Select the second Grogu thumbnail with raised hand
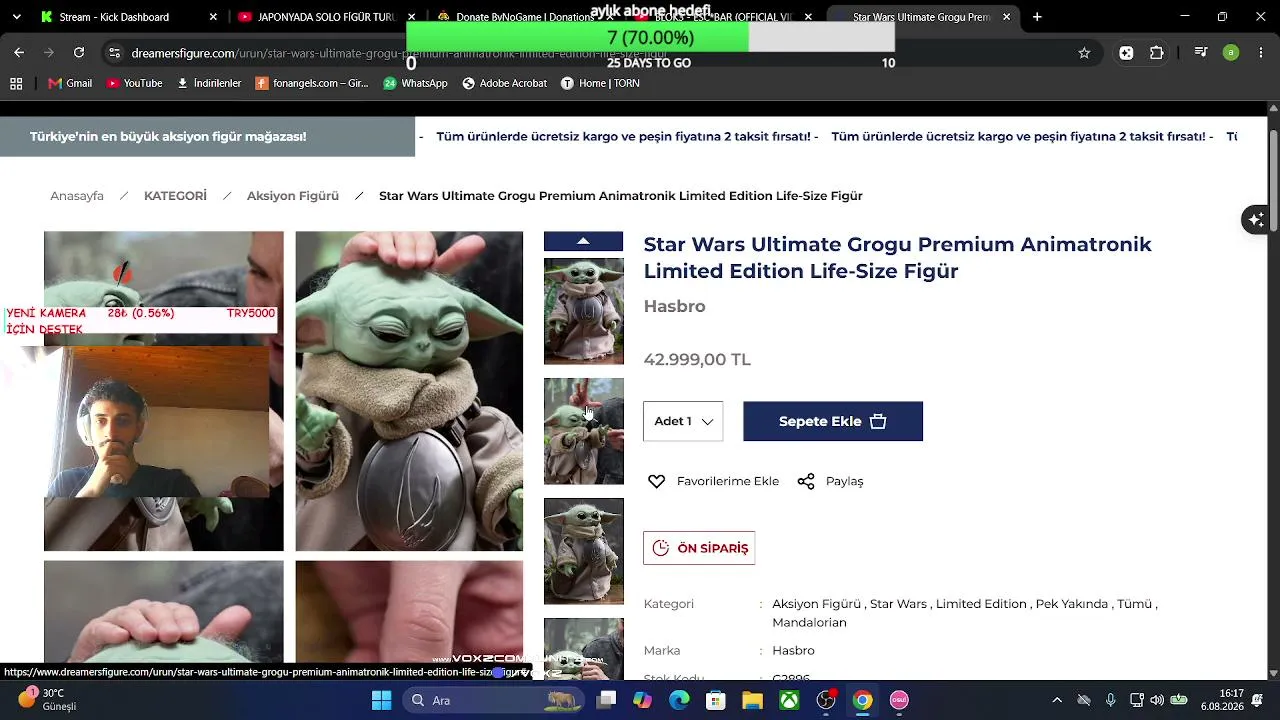This screenshot has width=1280, height=720. (583, 431)
